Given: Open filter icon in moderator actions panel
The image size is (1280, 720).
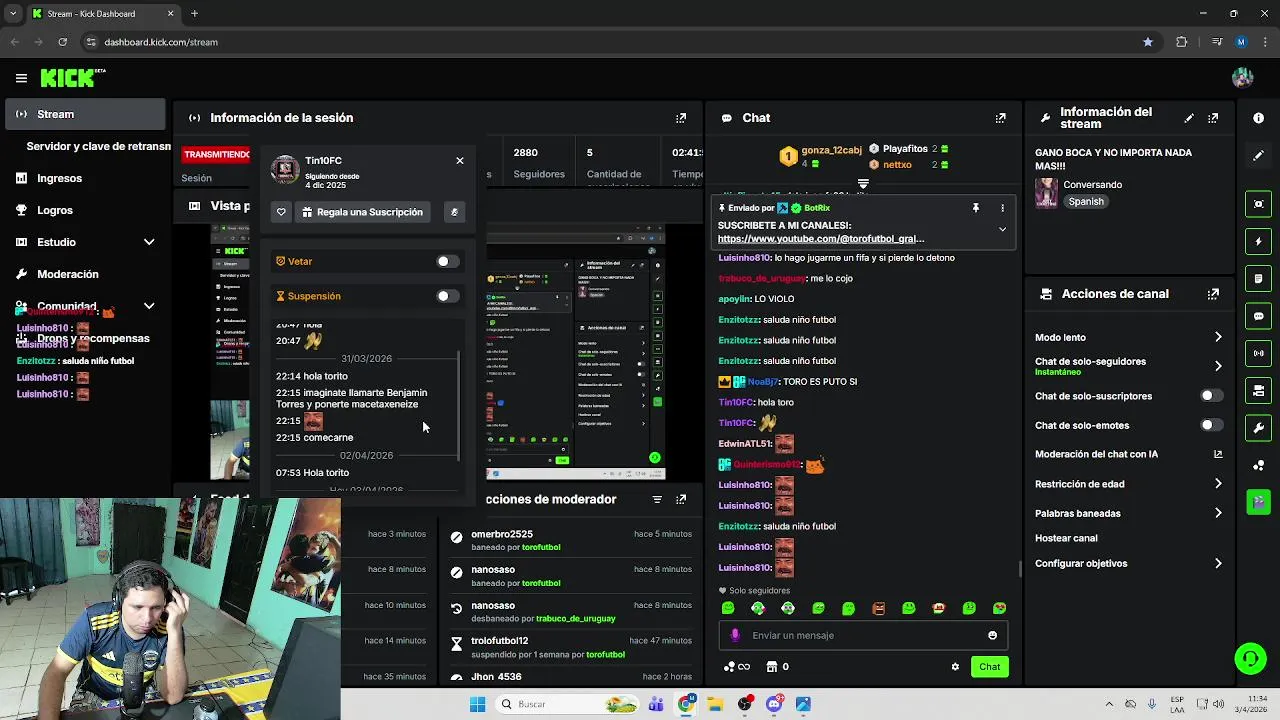Looking at the screenshot, I should point(657,499).
